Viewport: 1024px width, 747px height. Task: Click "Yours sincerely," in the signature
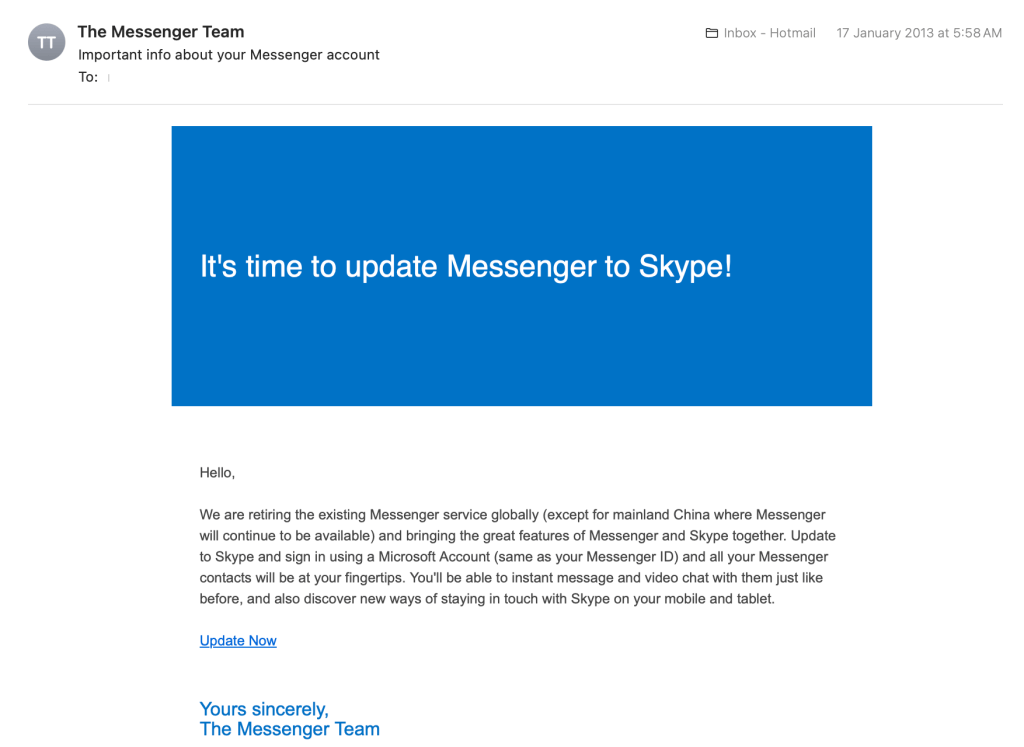coord(264,709)
